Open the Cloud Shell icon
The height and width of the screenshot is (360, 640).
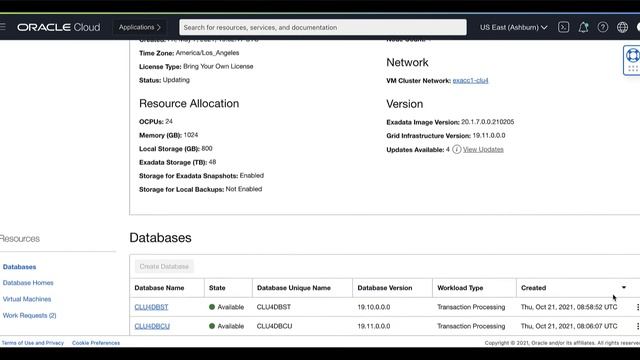point(564,27)
